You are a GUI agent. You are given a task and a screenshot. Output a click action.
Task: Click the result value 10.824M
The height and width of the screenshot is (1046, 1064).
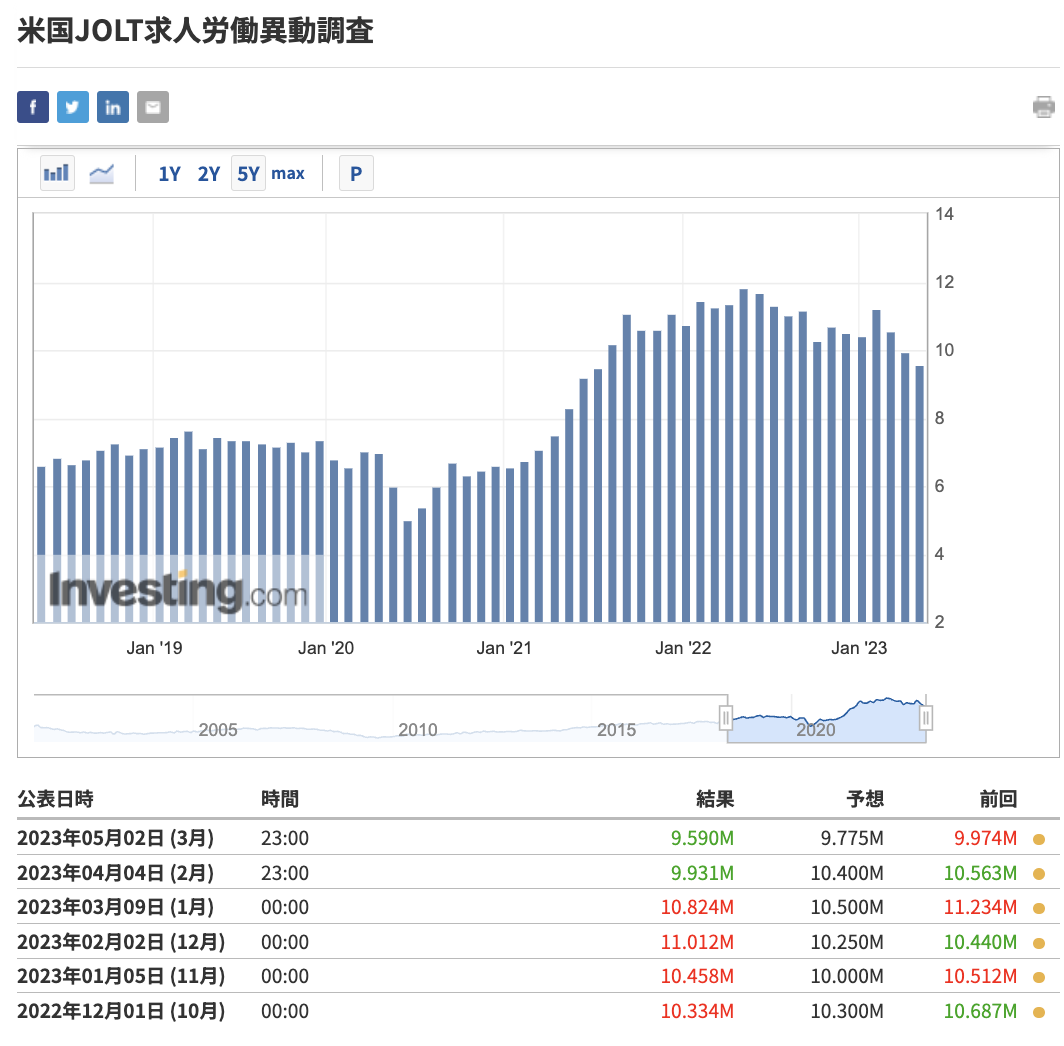(x=698, y=907)
